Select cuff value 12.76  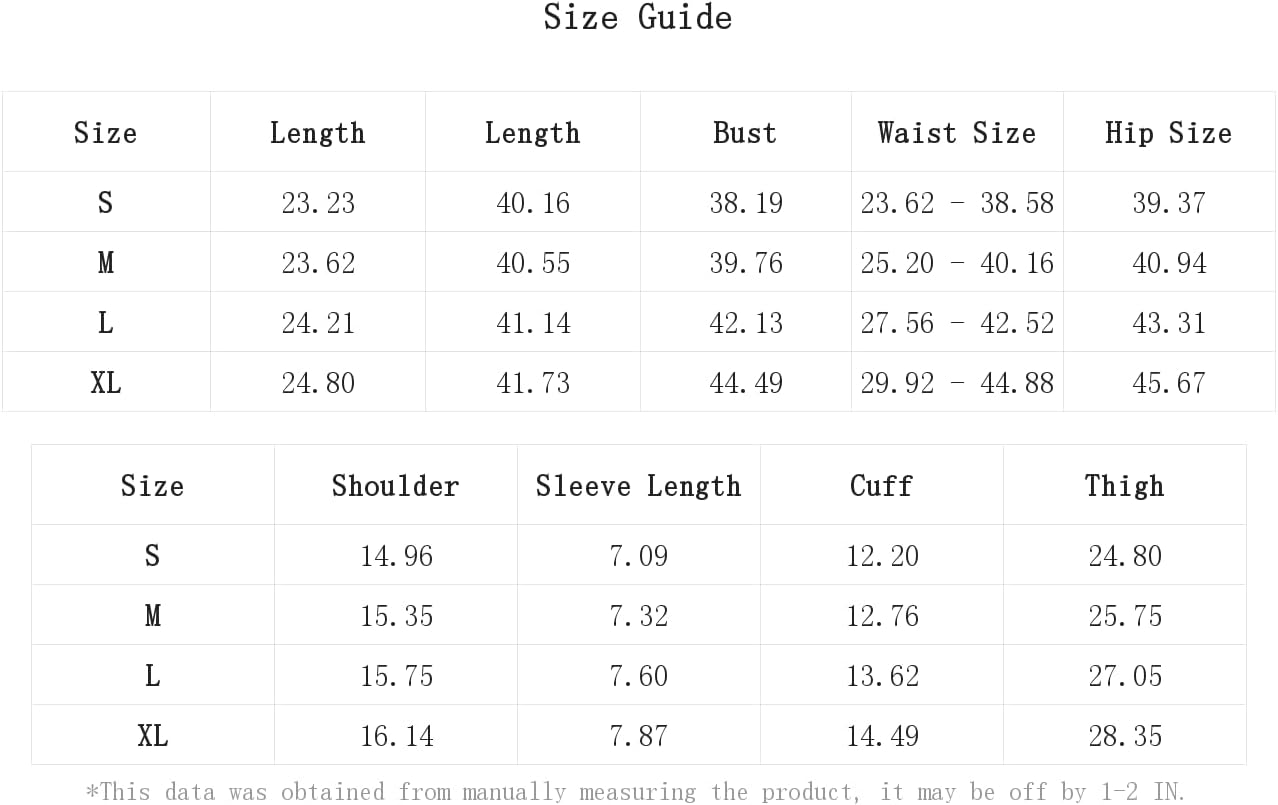coord(882,616)
